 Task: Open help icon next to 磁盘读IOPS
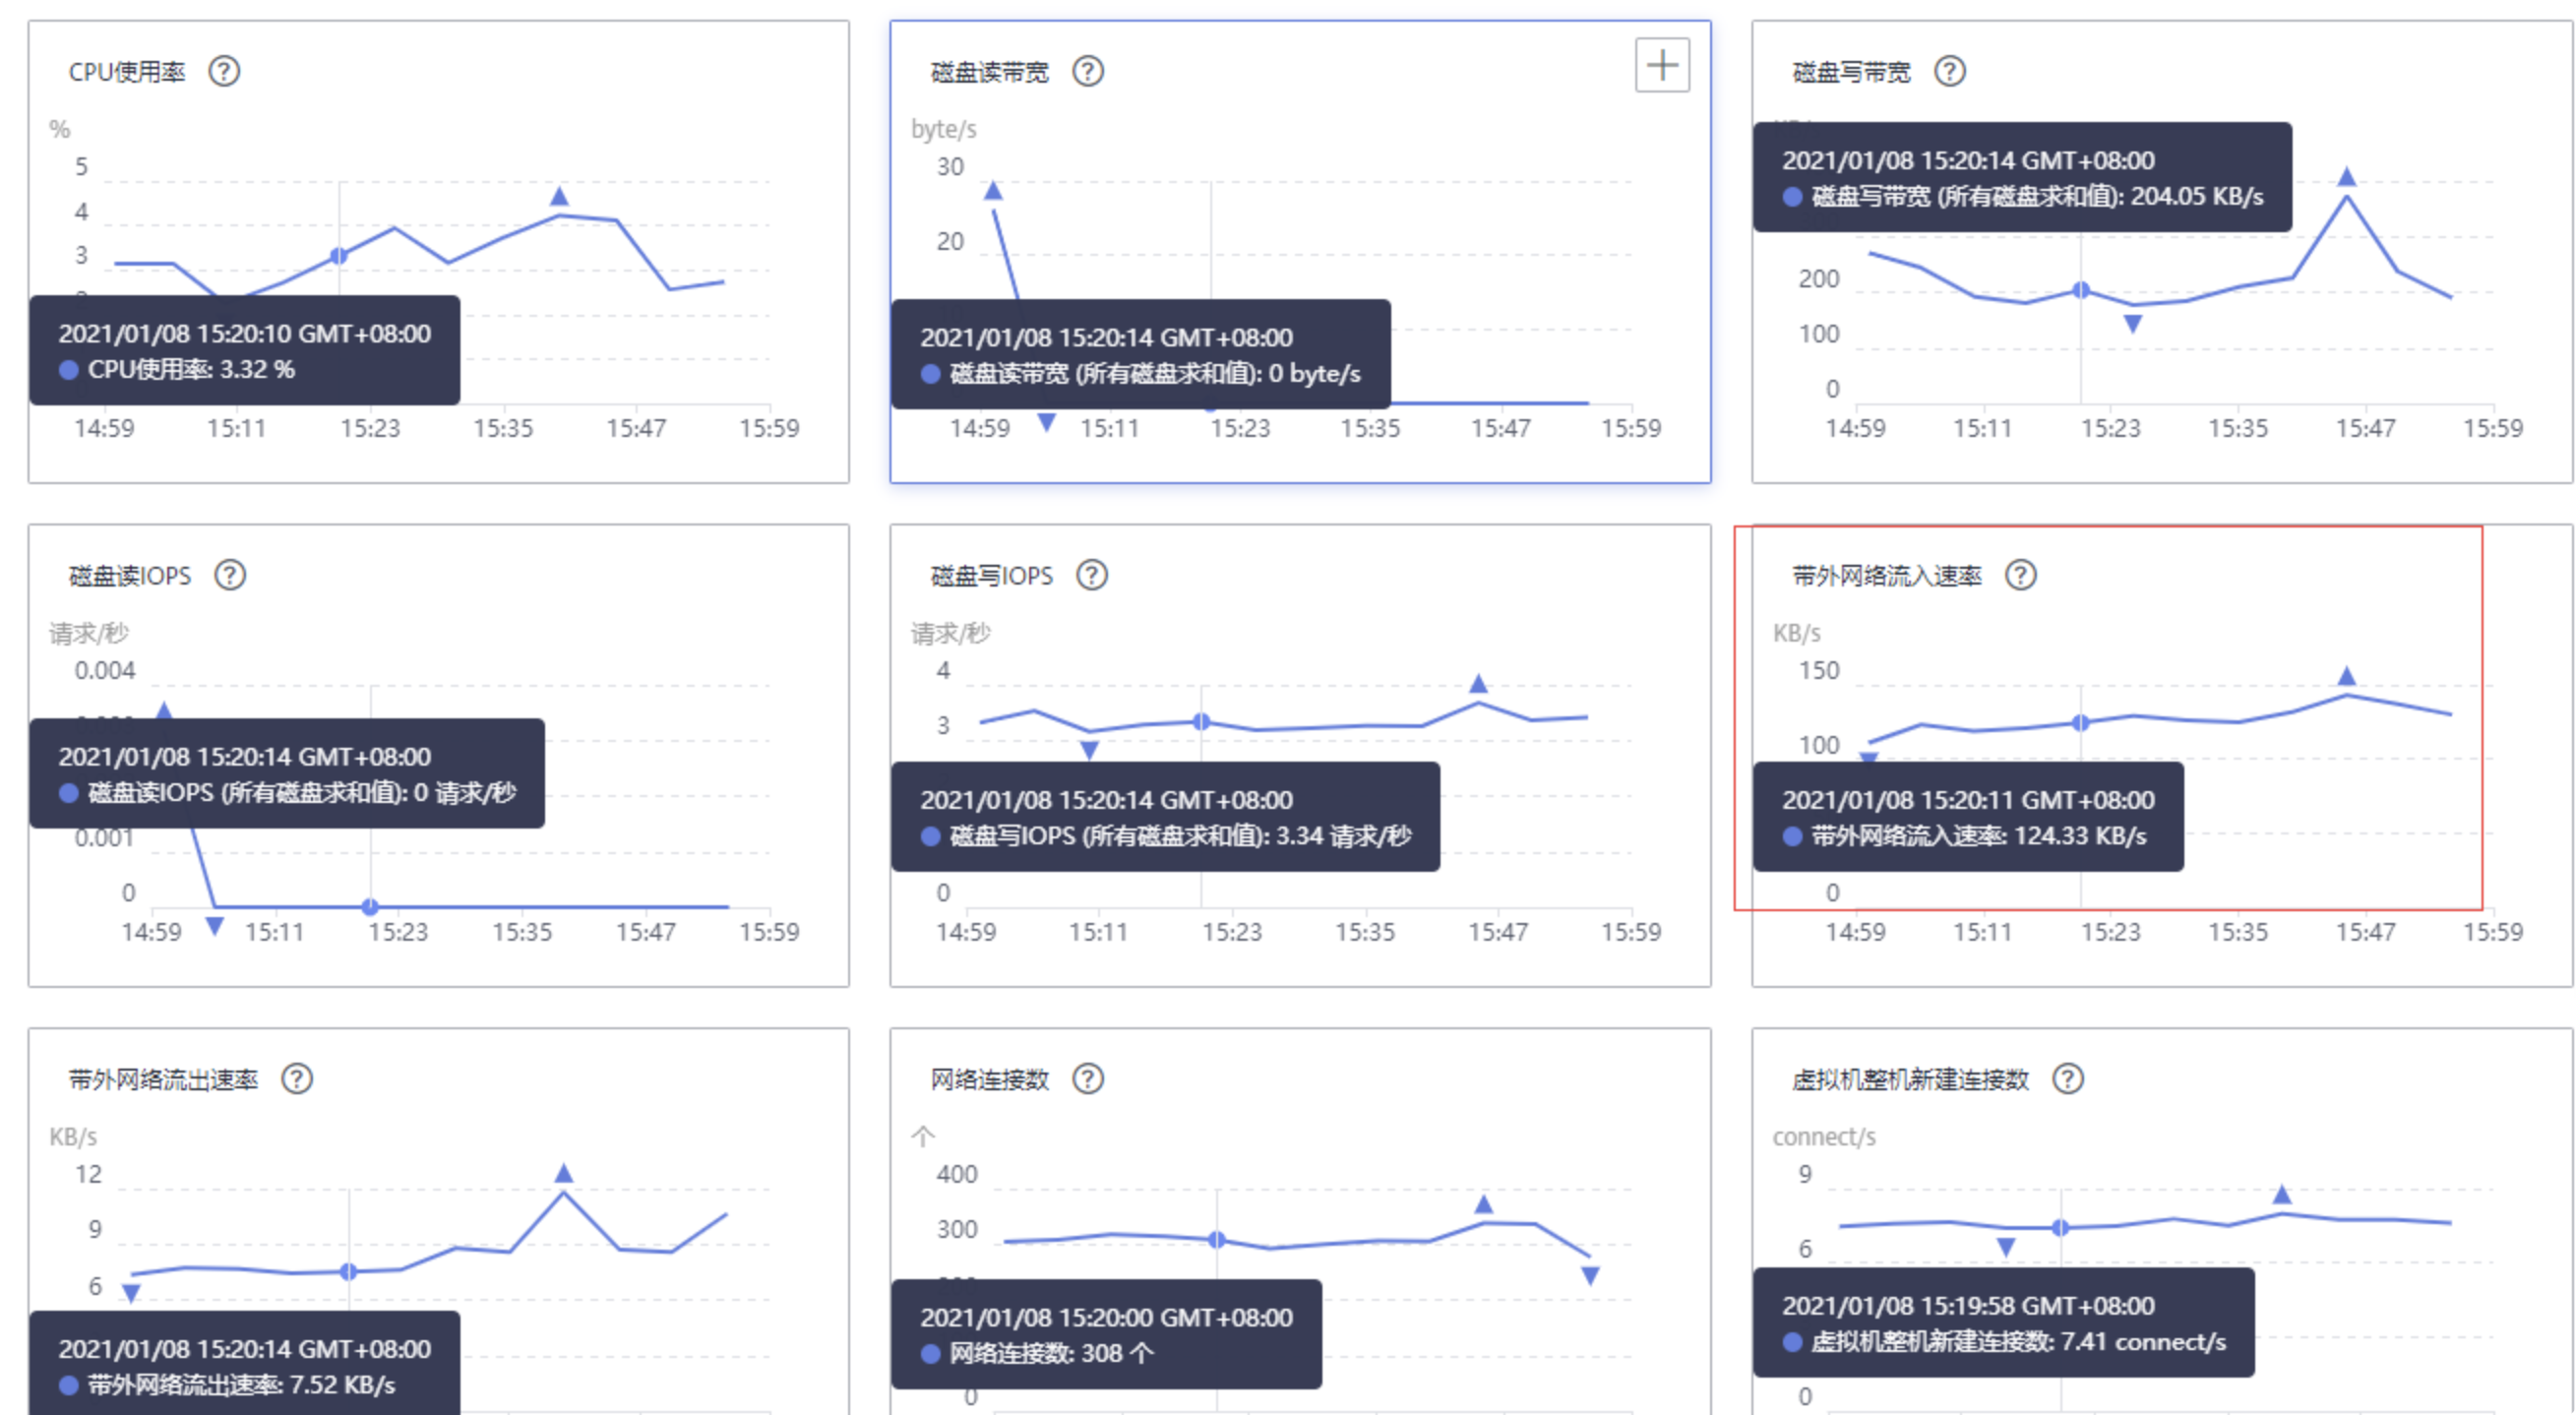[230, 575]
